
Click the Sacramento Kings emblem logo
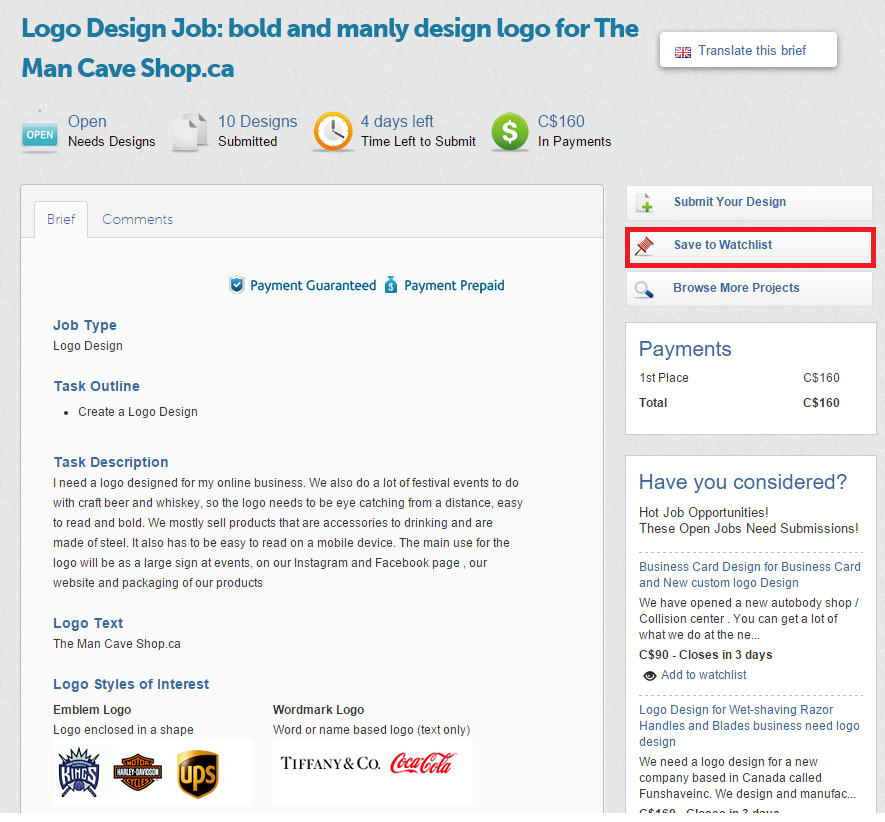(79, 772)
